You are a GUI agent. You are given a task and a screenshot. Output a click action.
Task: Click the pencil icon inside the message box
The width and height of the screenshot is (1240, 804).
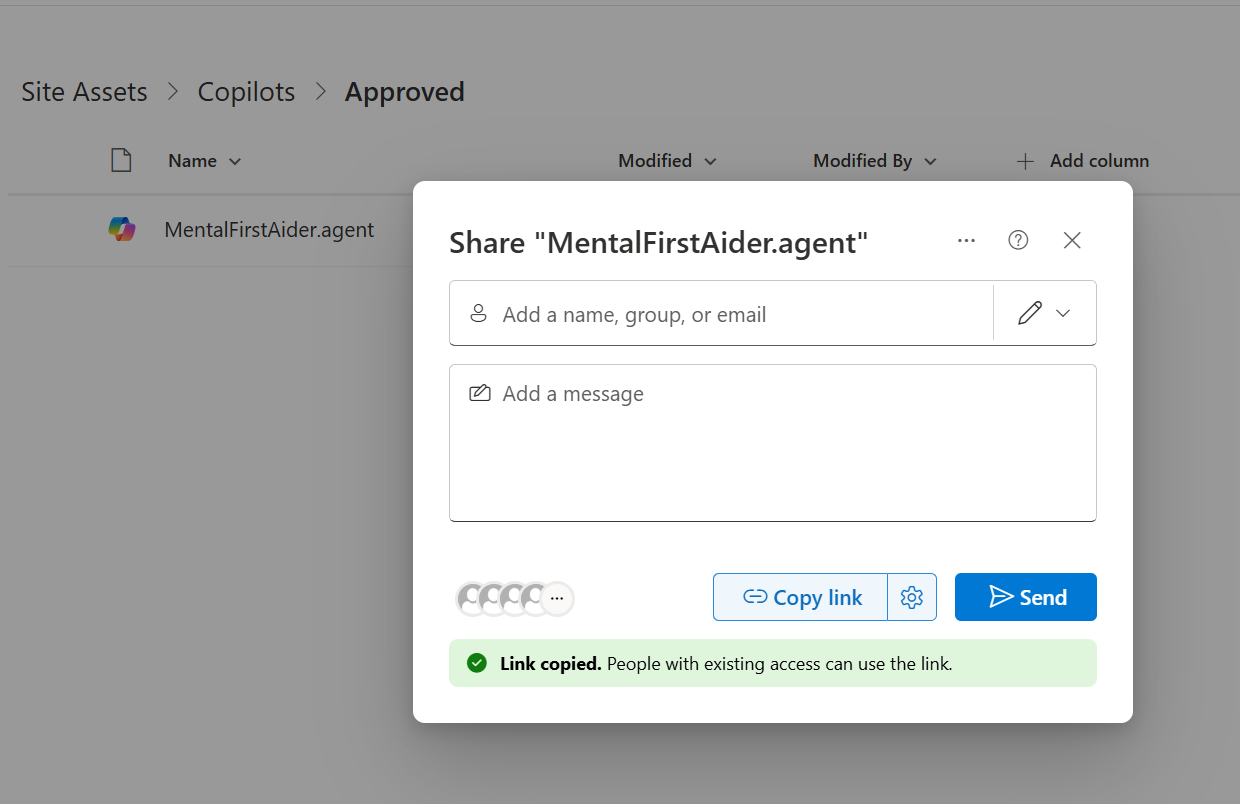(x=480, y=393)
